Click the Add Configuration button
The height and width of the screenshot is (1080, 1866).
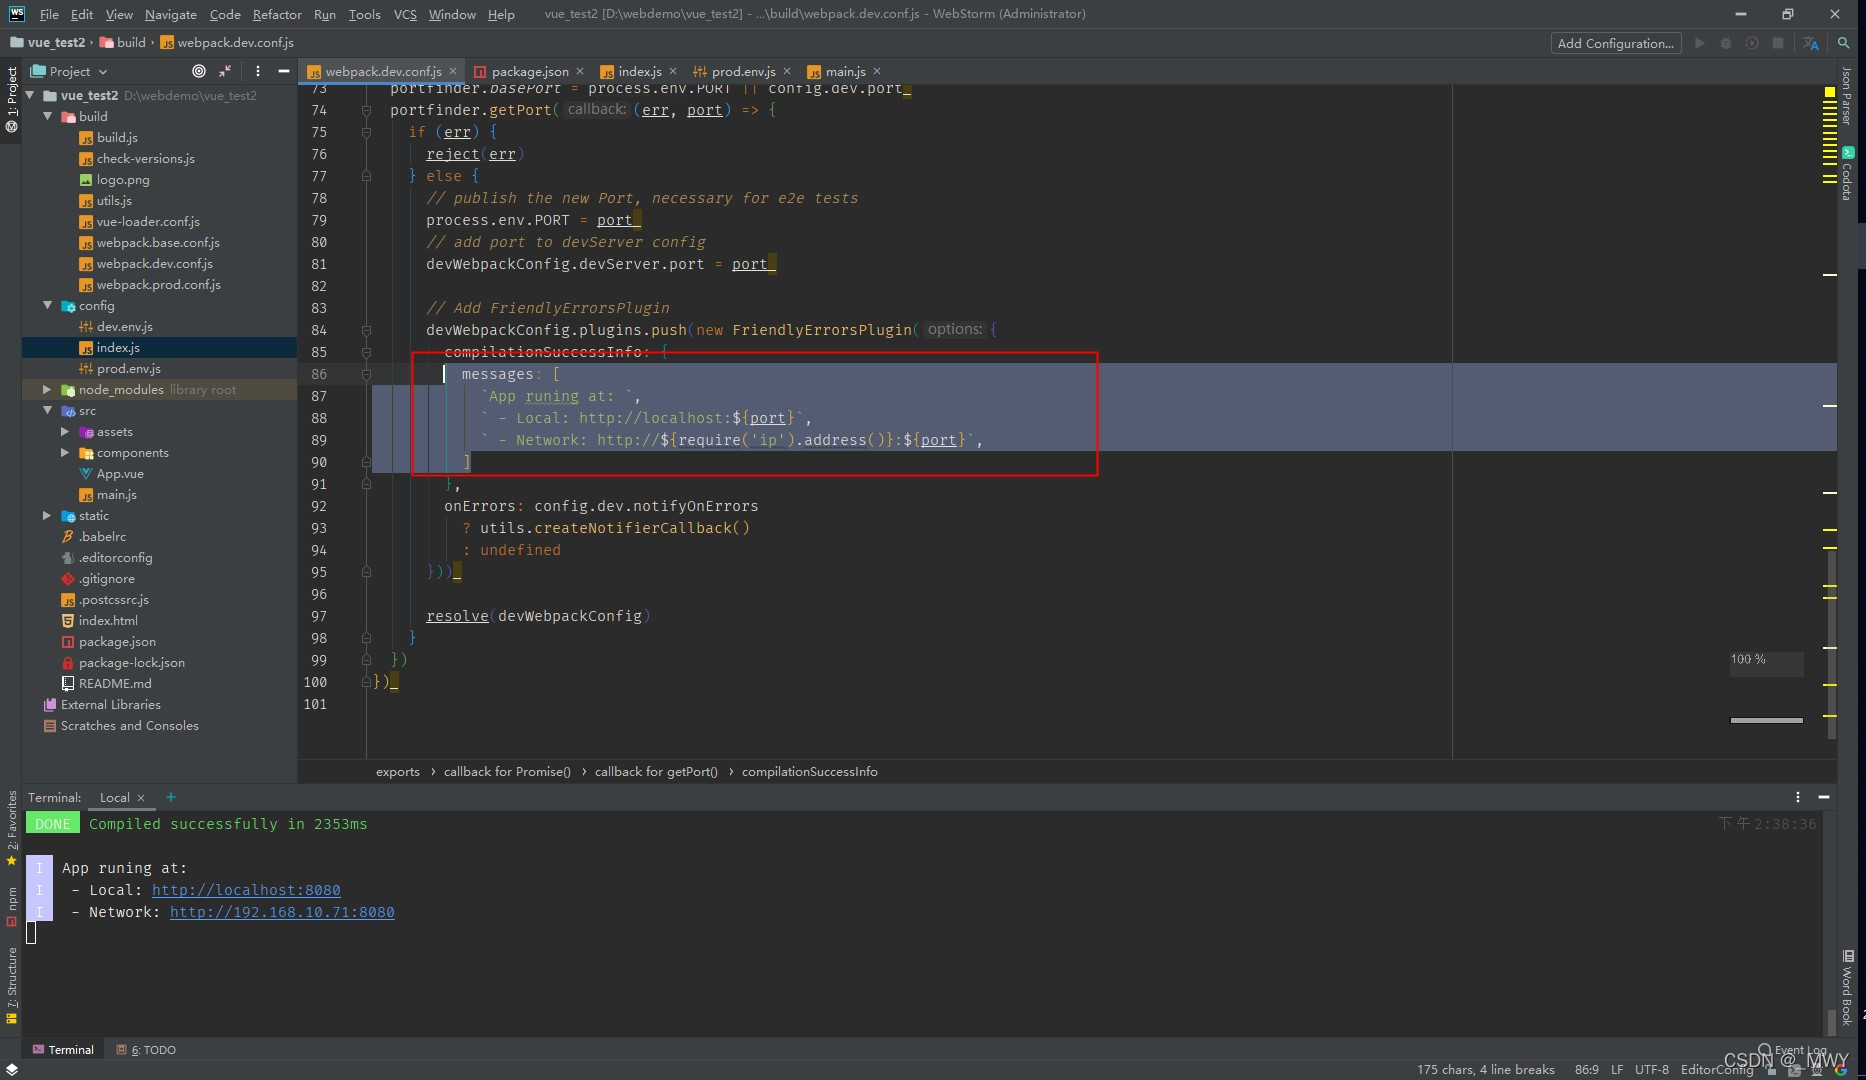coord(1614,43)
